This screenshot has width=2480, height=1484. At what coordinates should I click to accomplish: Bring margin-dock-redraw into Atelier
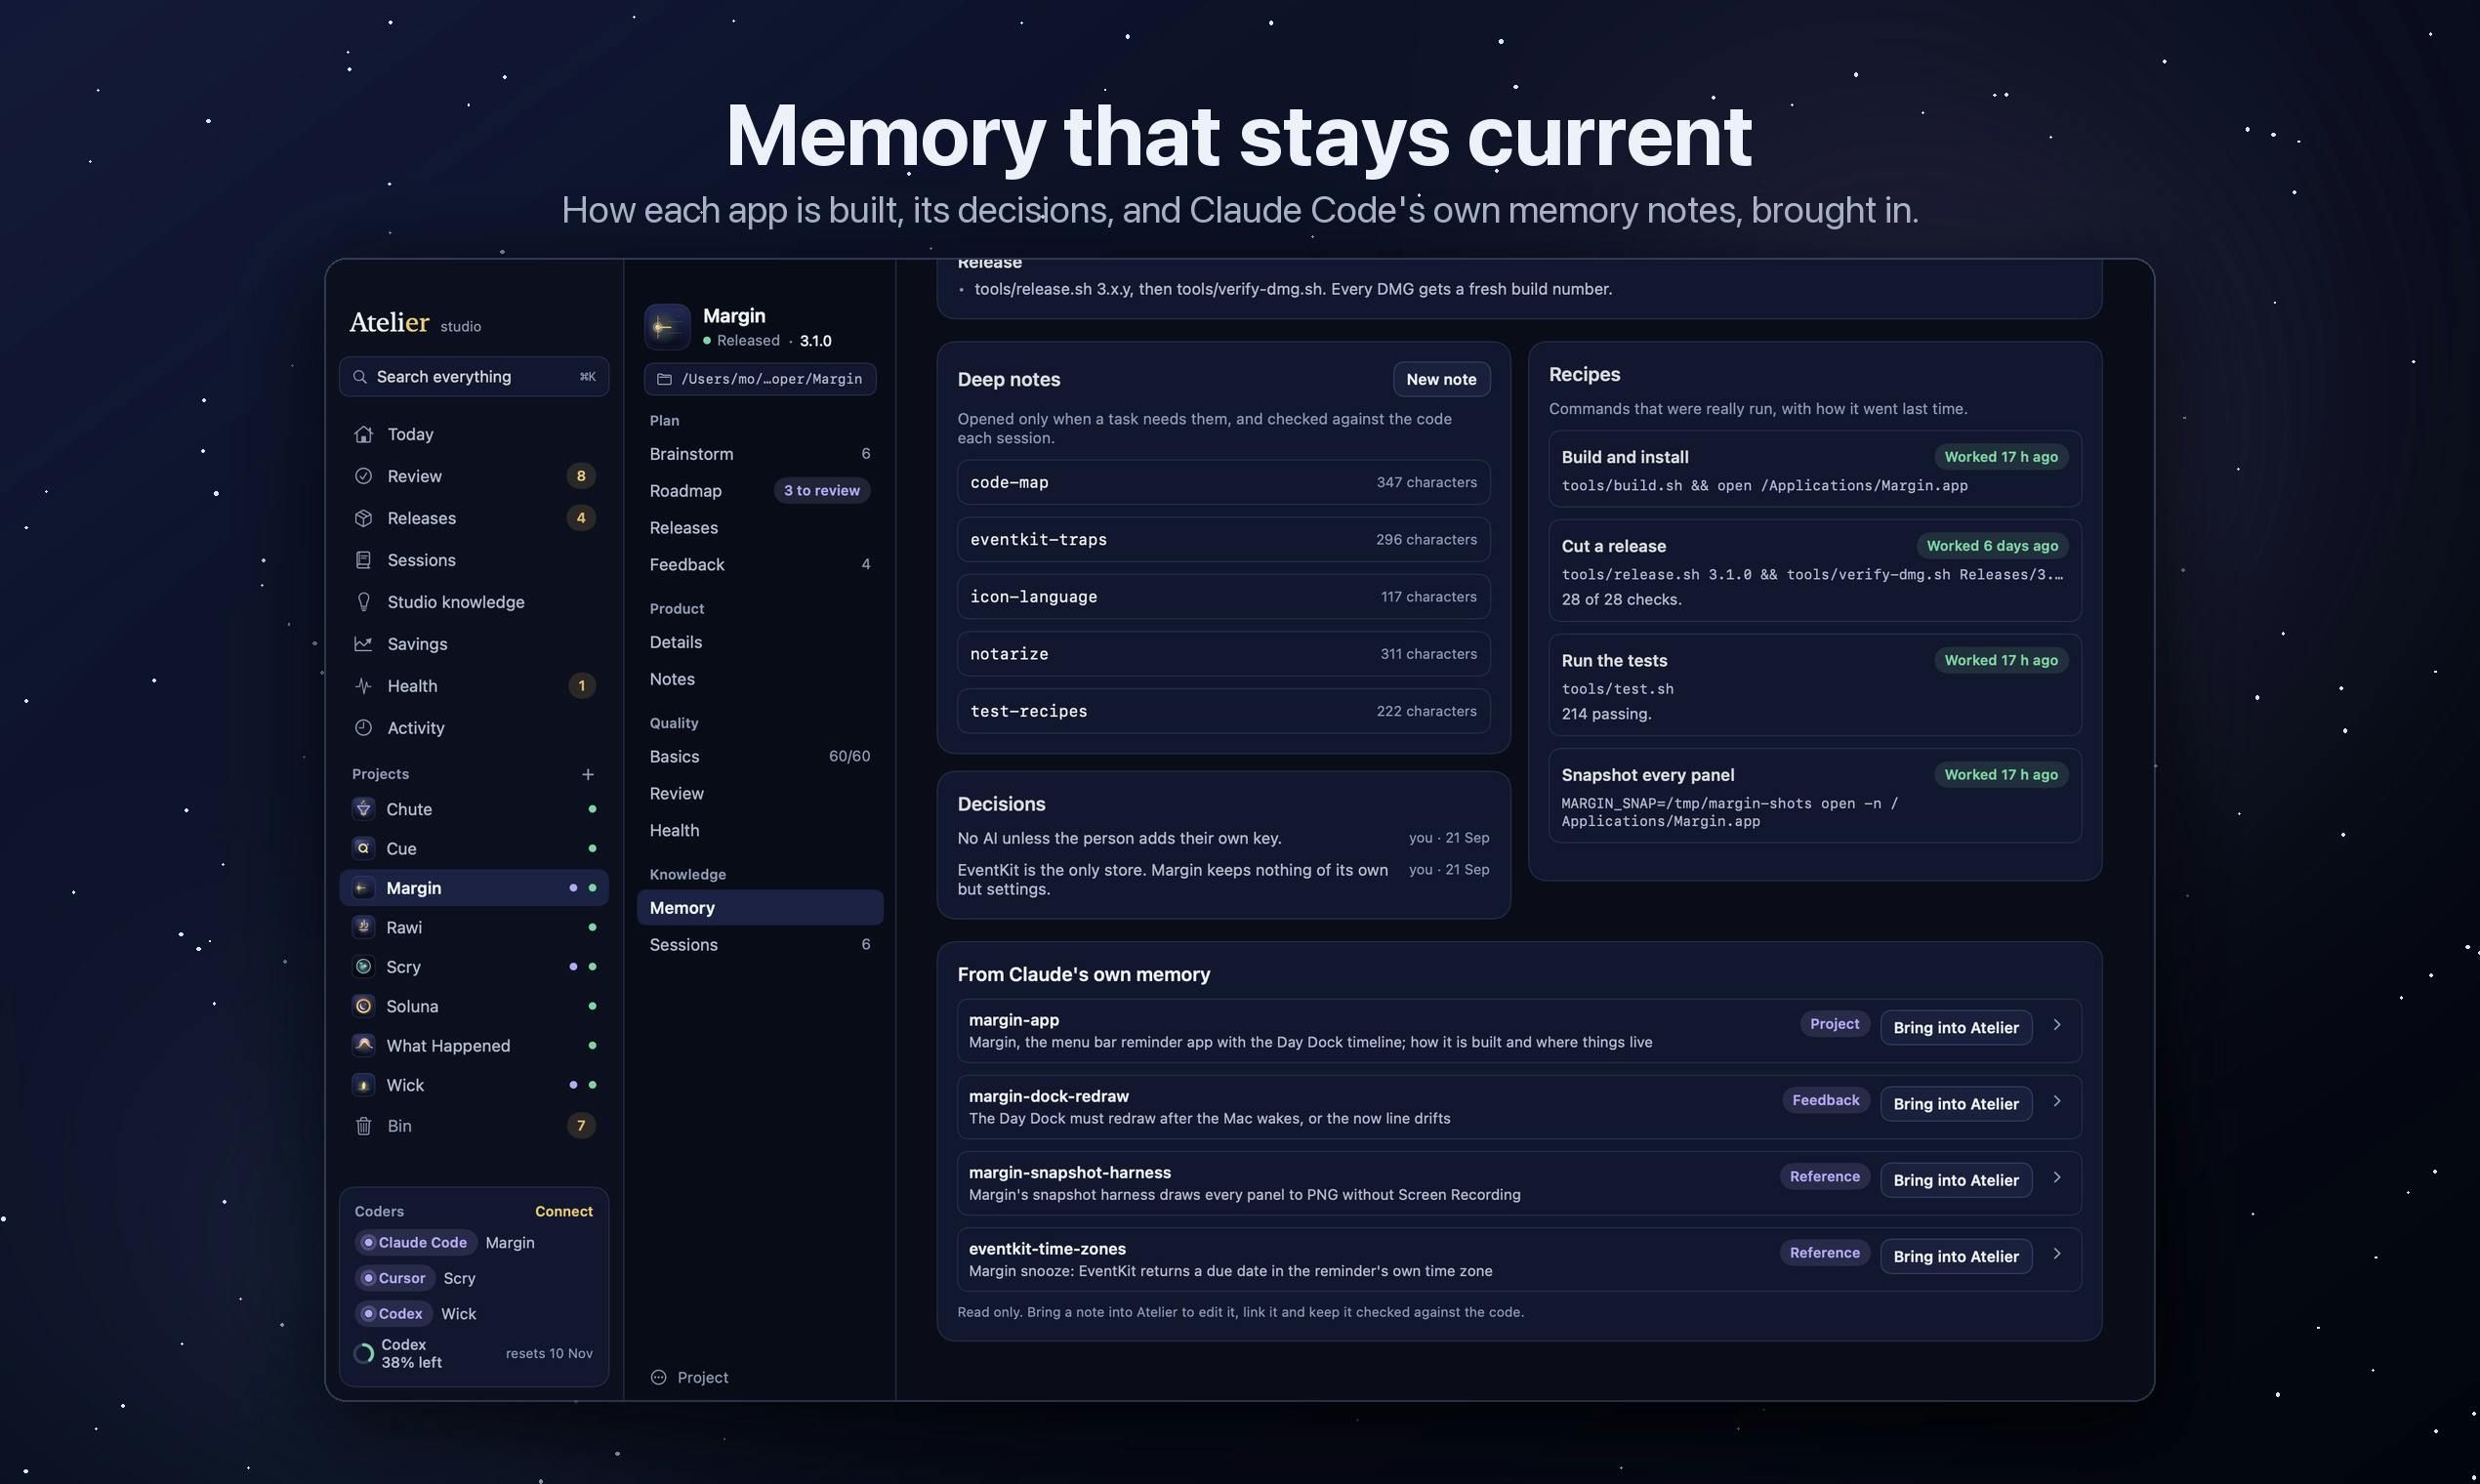[1956, 1104]
